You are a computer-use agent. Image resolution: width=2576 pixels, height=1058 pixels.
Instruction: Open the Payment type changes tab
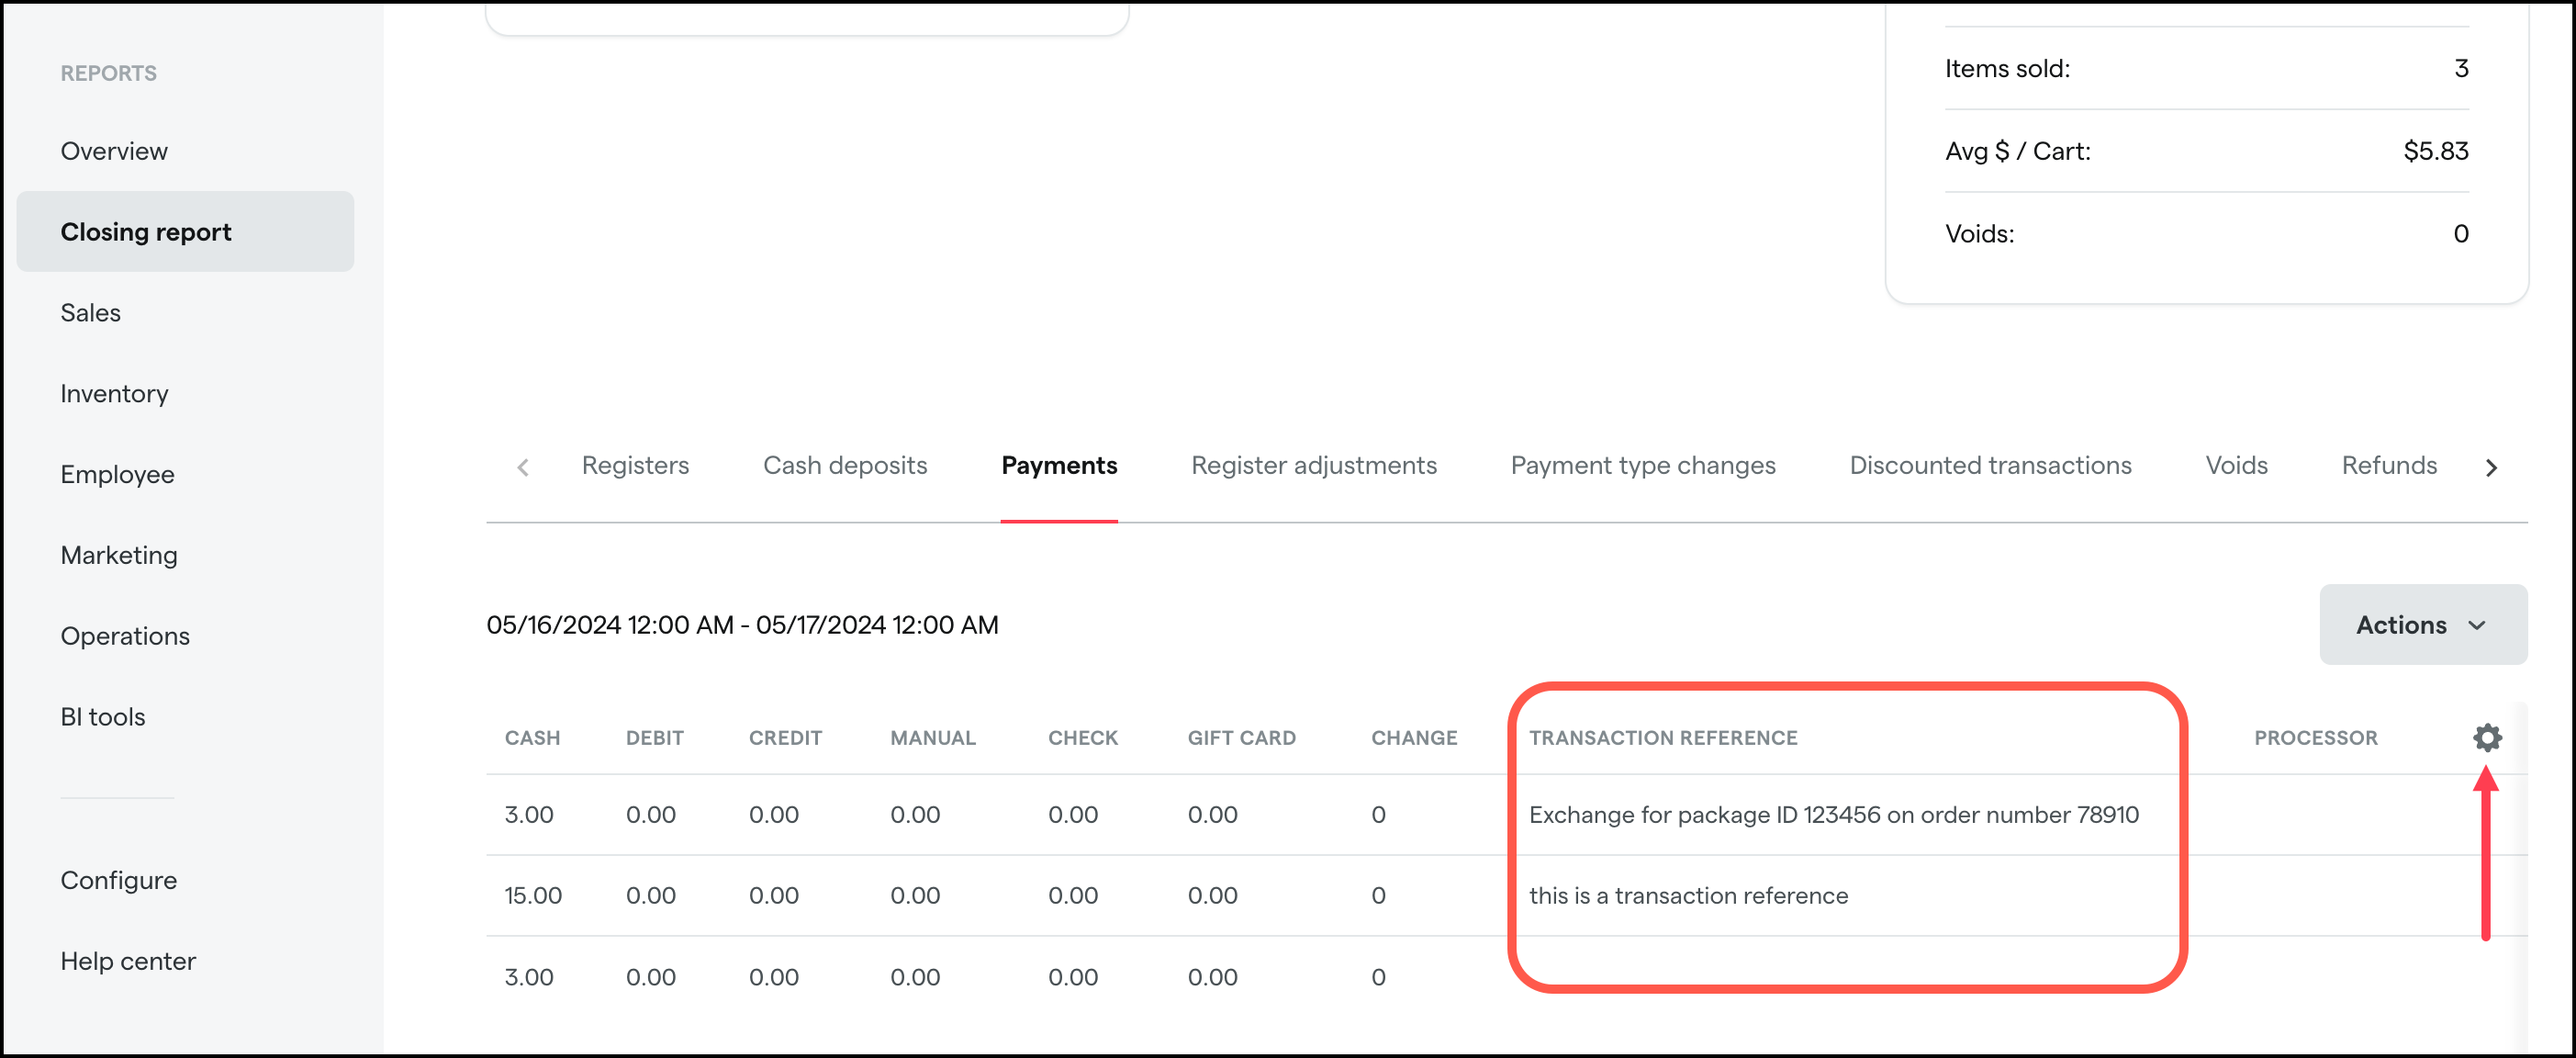point(1642,465)
